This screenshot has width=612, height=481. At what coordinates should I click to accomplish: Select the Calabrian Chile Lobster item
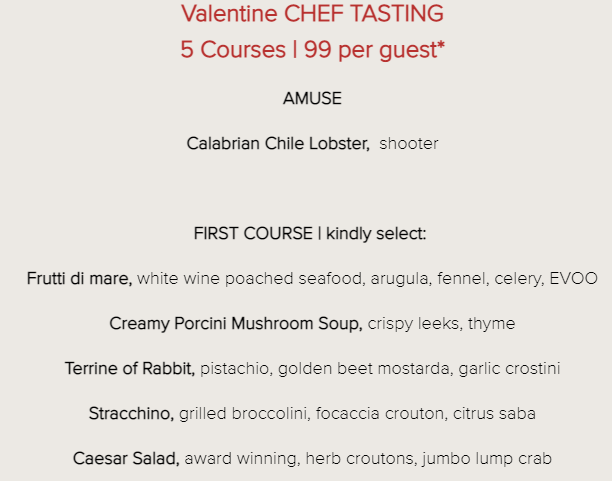(x=278, y=144)
